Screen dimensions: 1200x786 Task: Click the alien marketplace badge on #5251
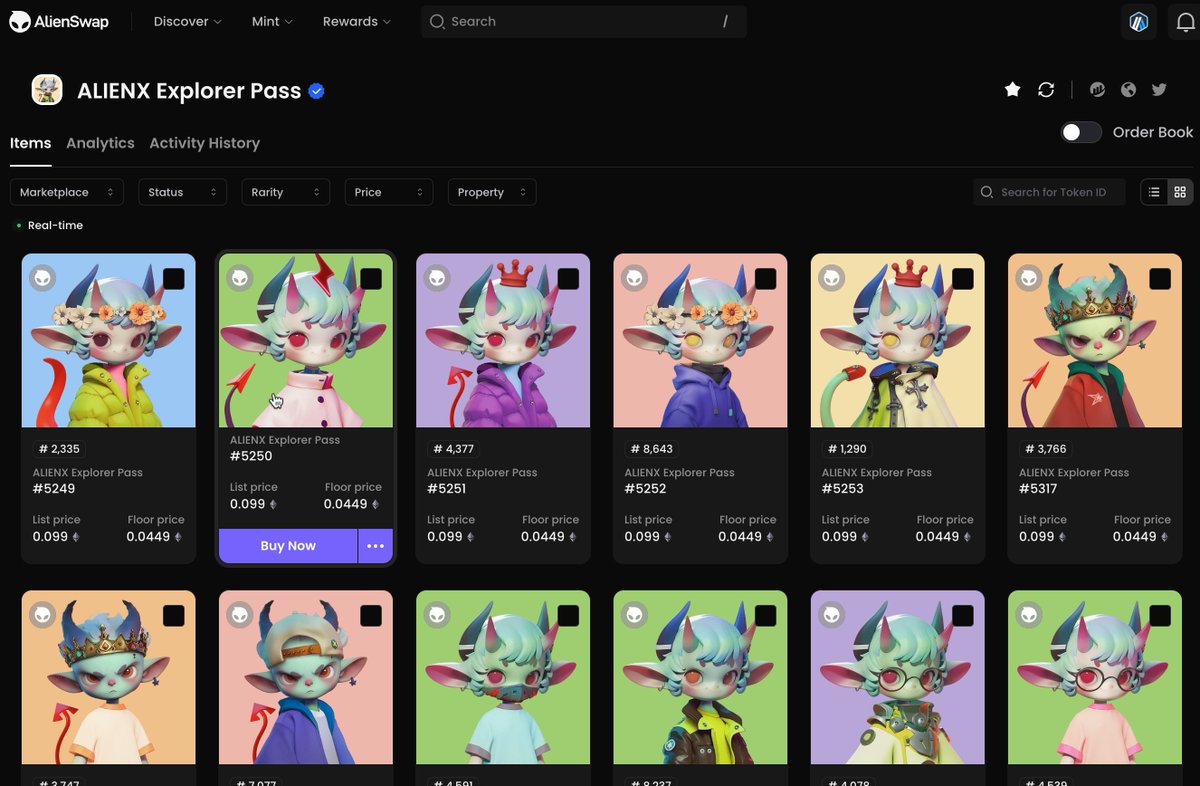tap(437, 278)
